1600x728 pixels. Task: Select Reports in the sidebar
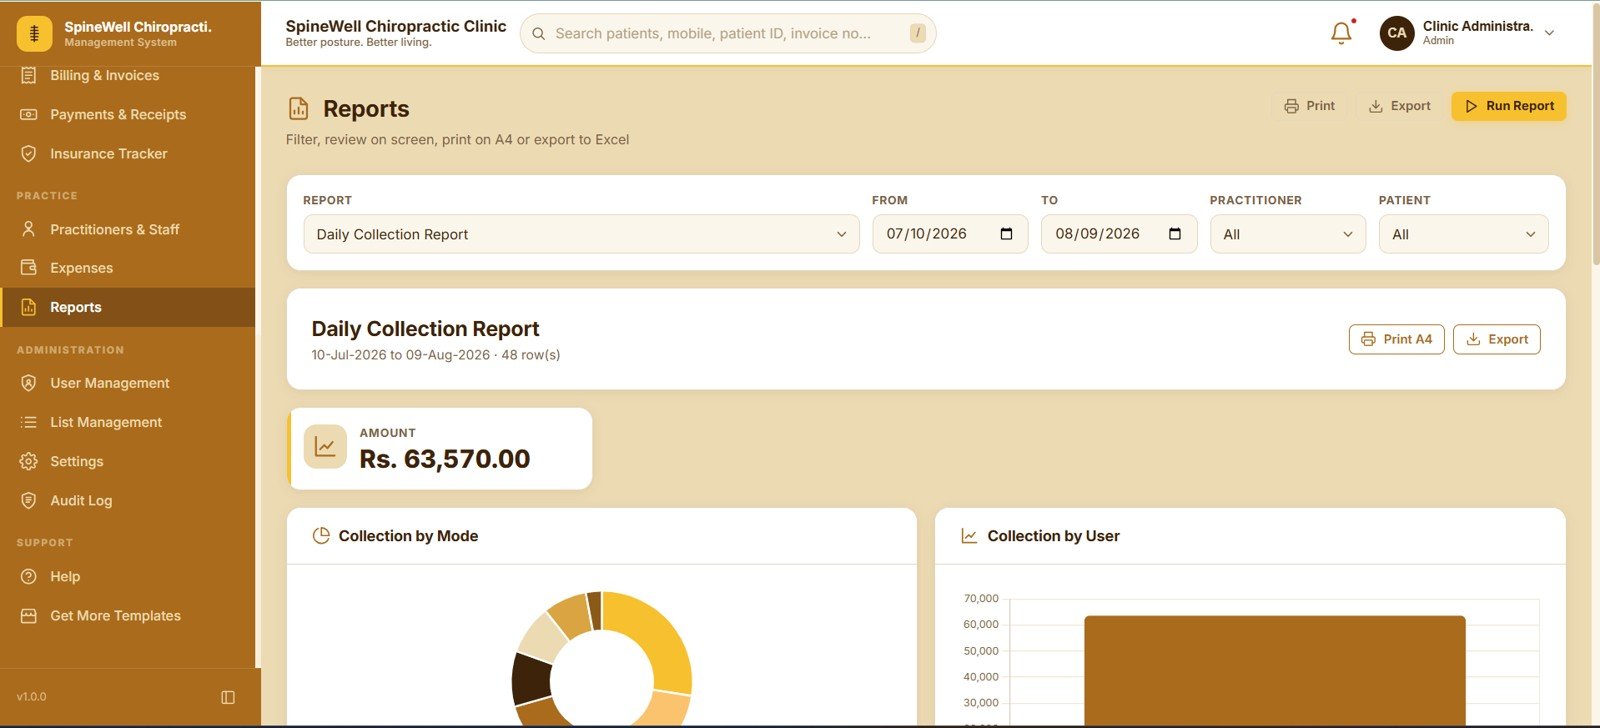[x=128, y=307]
